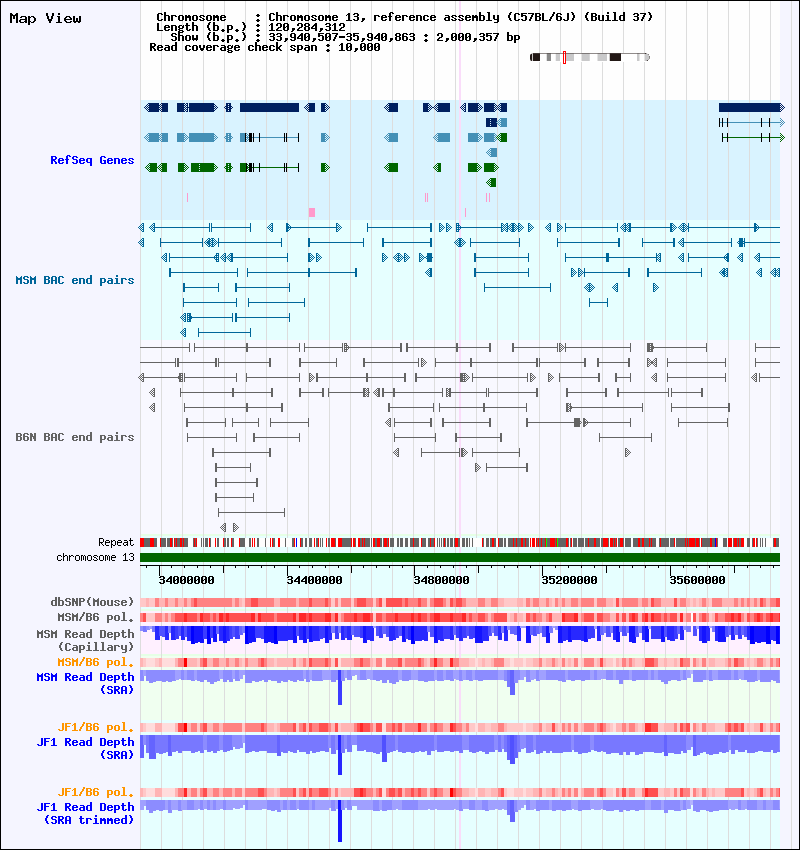Click the green chromosome 13 bar
This screenshot has width=800, height=850.
(460, 557)
